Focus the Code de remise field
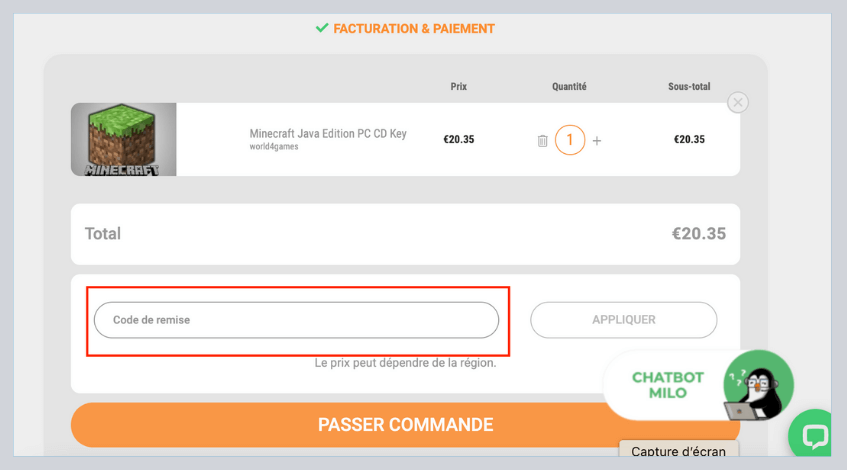 296,320
